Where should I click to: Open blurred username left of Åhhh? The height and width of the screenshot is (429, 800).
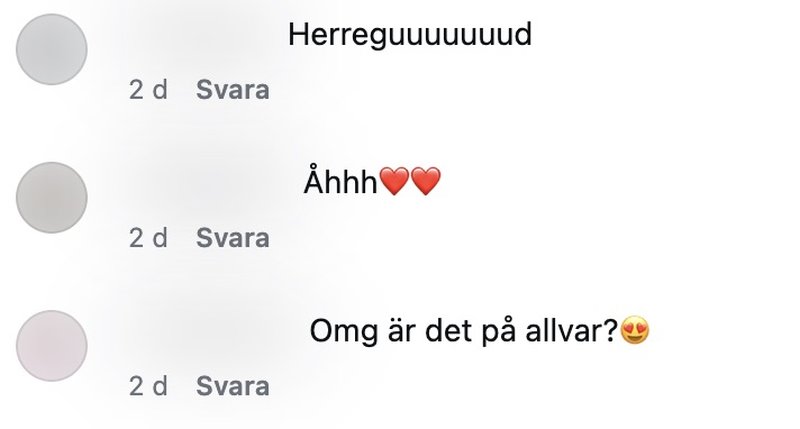pyautogui.click(x=212, y=182)
